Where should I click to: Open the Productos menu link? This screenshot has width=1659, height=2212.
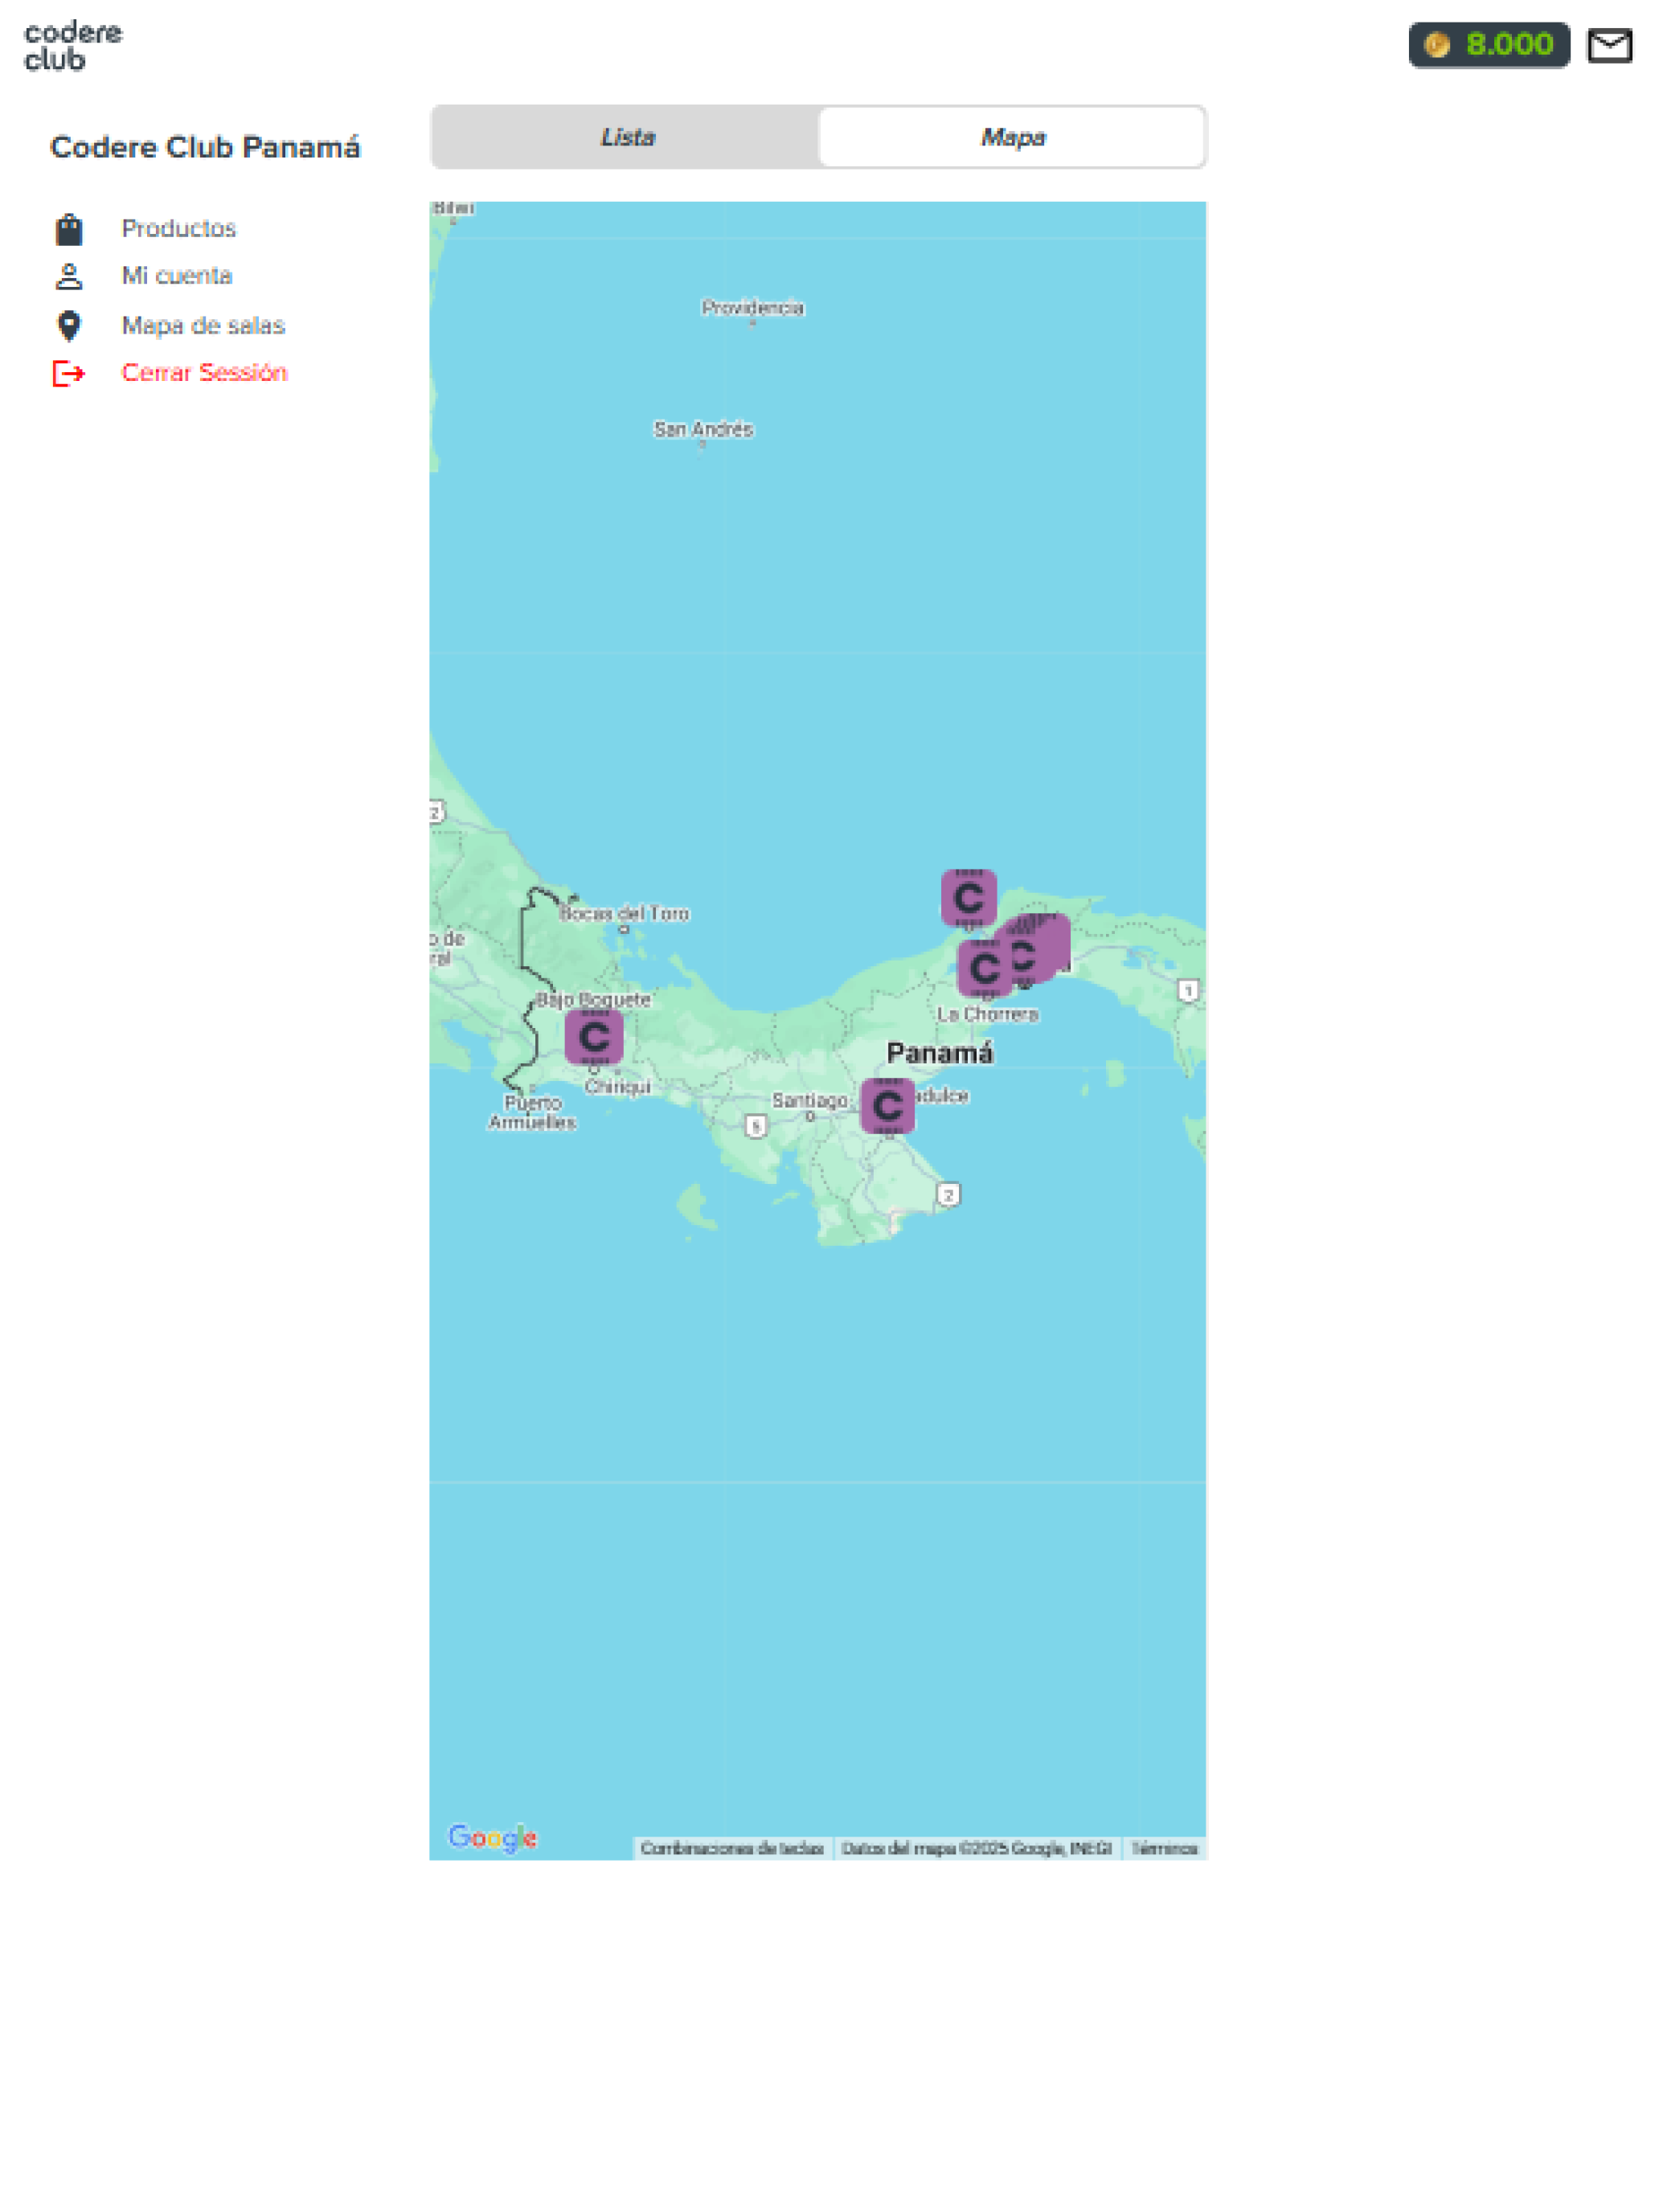pos(178,228)
